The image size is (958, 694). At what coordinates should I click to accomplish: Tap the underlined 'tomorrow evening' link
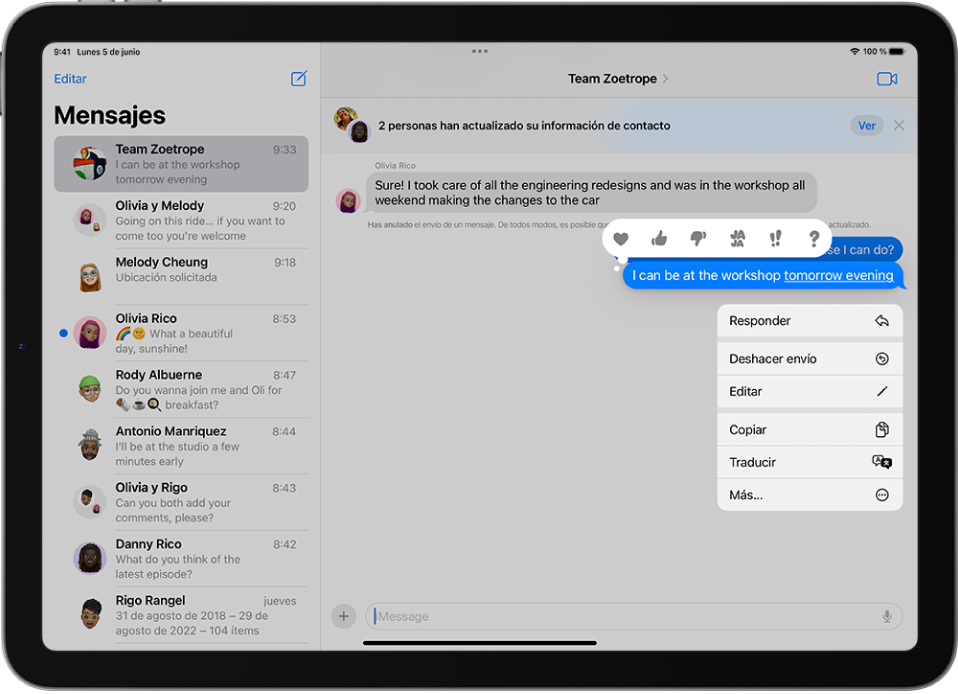point(838,275)
